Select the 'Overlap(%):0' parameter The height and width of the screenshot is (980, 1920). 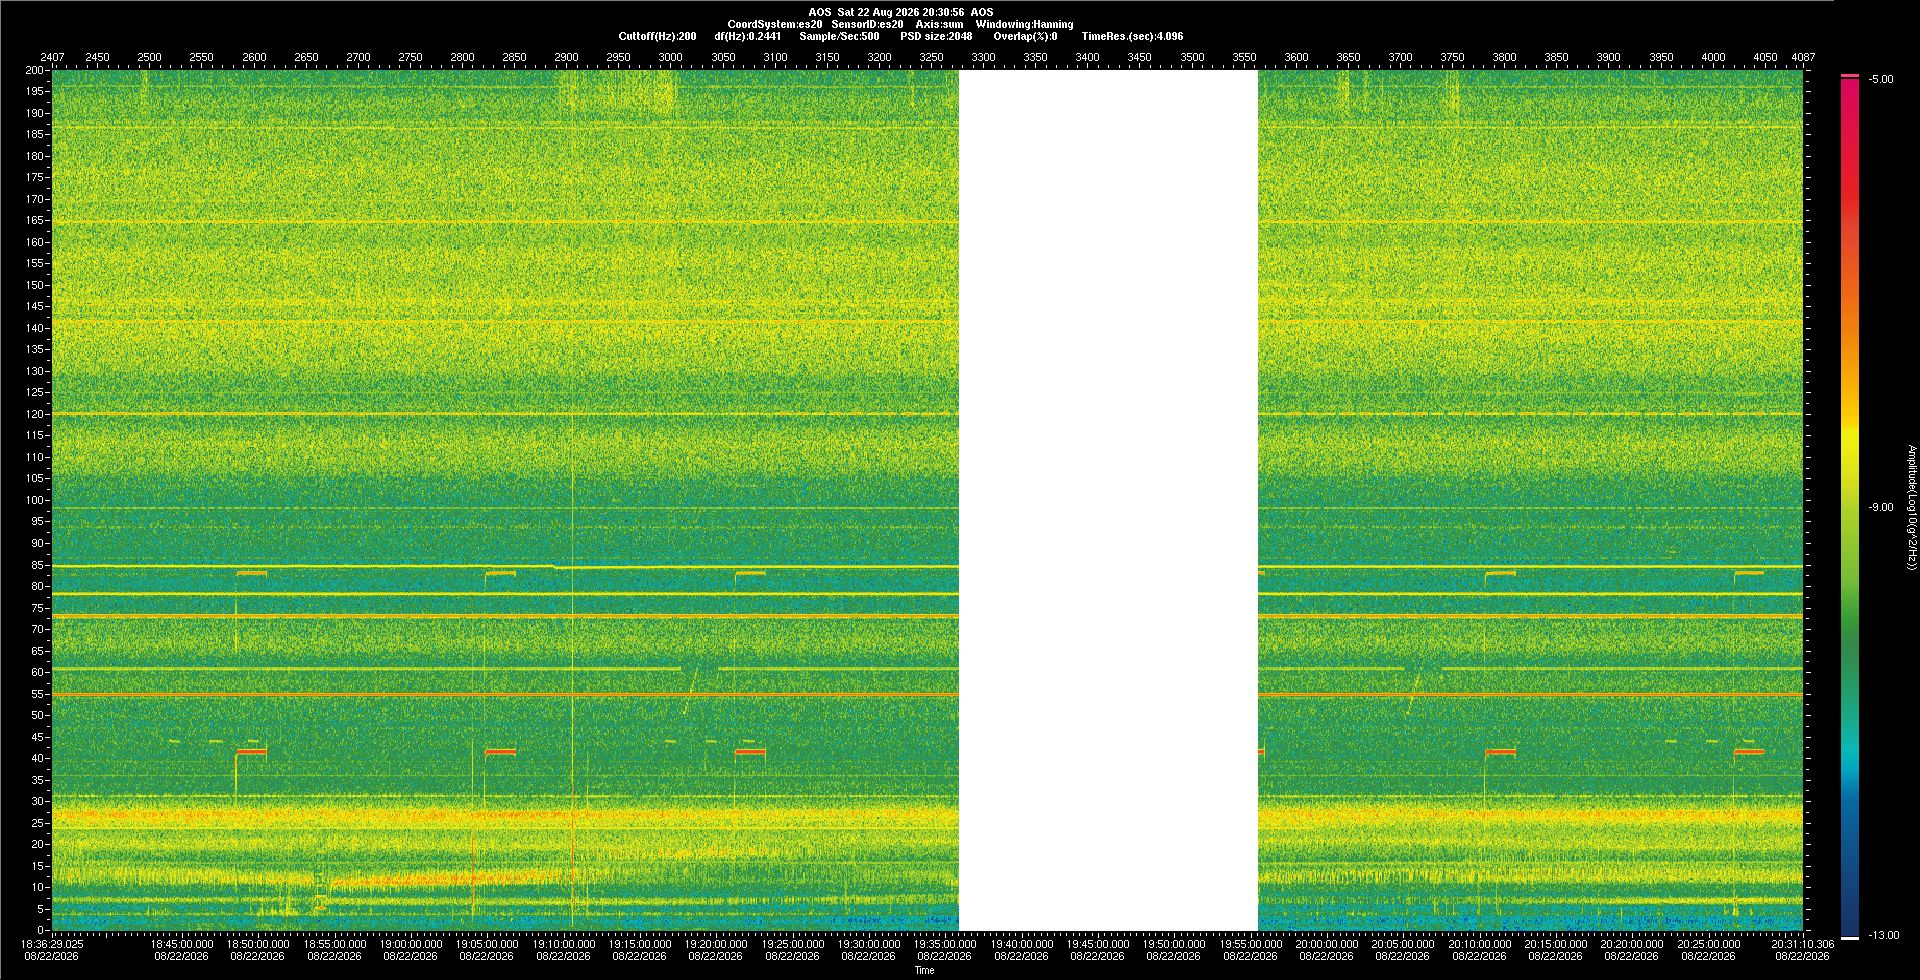(1025, 36)
